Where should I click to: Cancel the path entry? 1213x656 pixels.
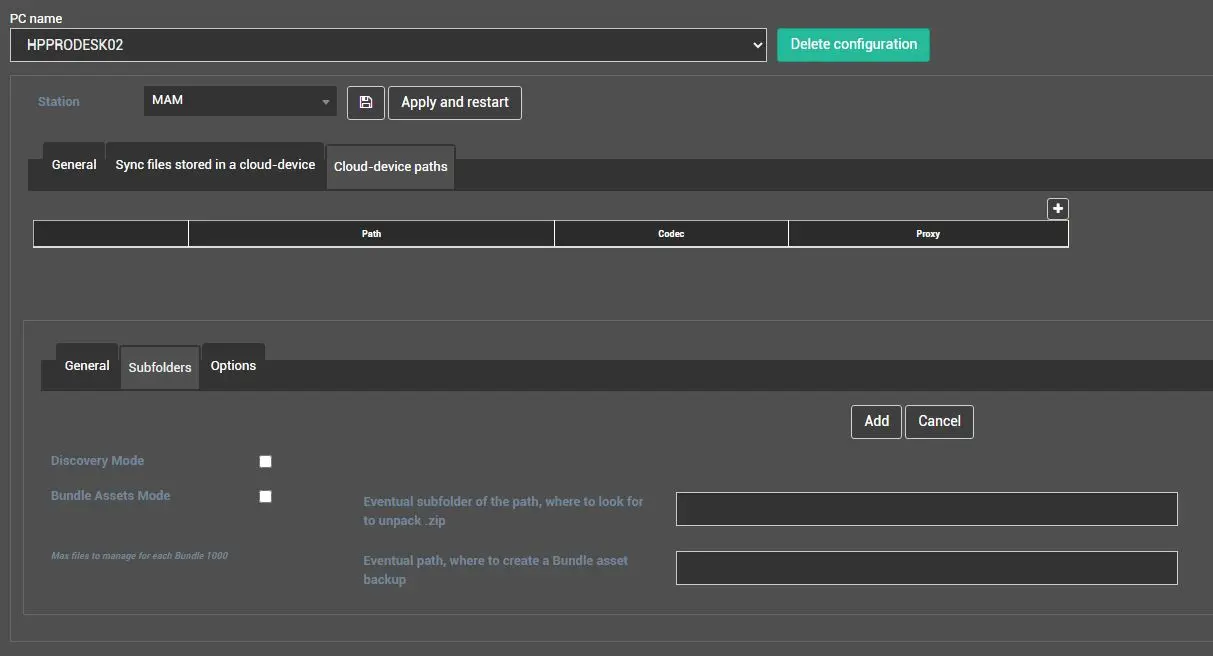(939, 421)
